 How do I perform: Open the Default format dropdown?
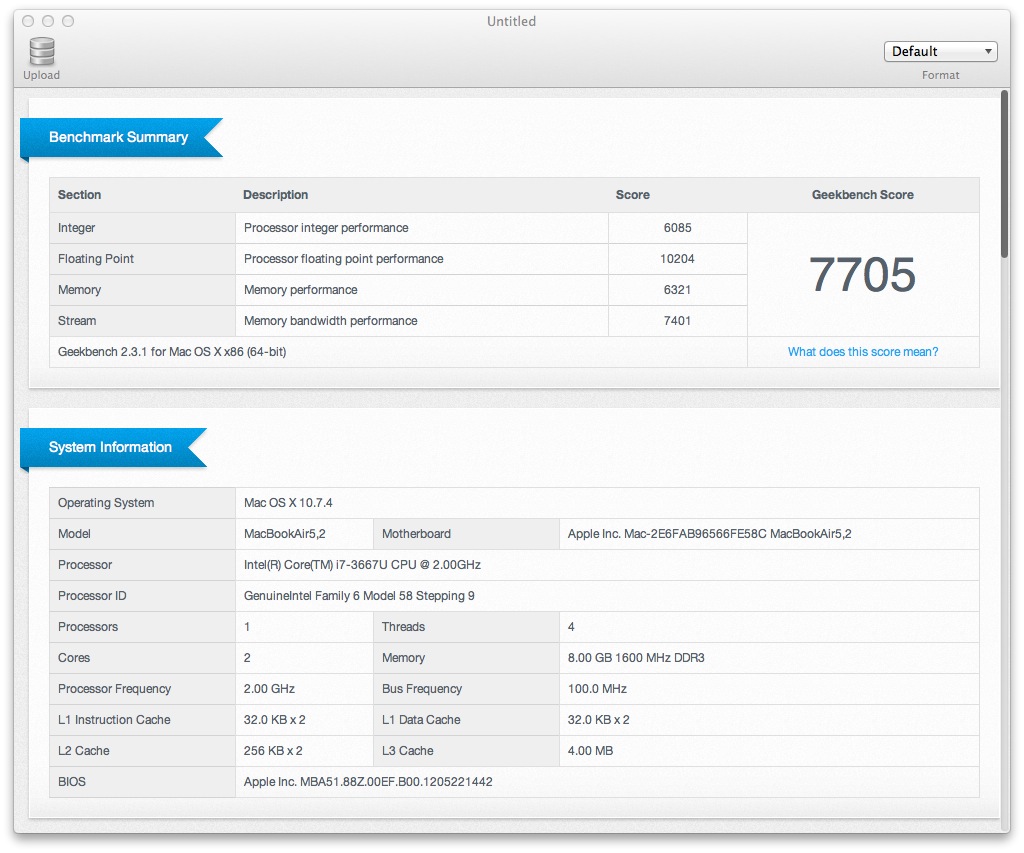(x=940, y=51)
